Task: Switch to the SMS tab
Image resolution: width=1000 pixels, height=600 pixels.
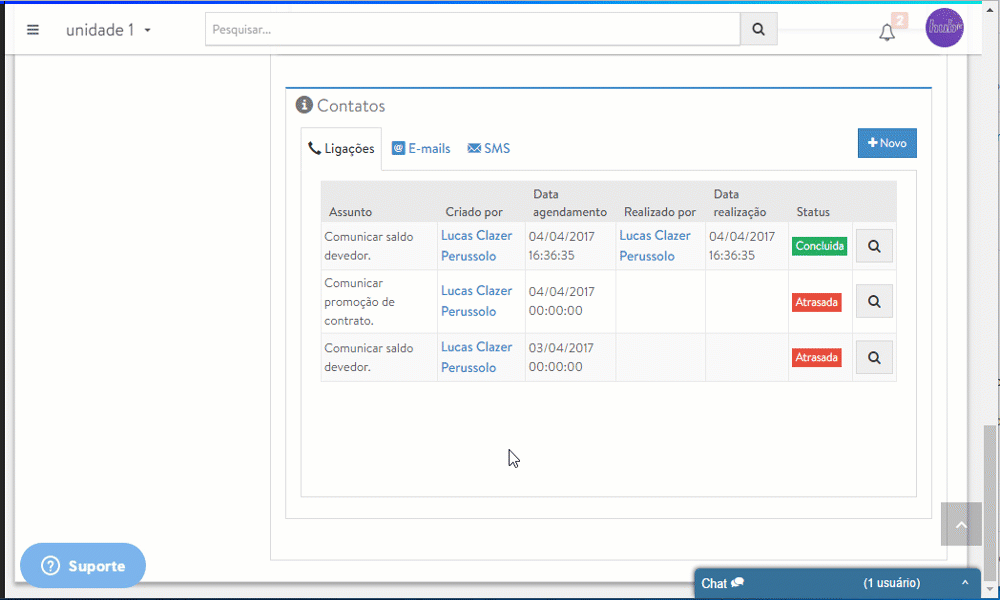Action: [489, 149]
